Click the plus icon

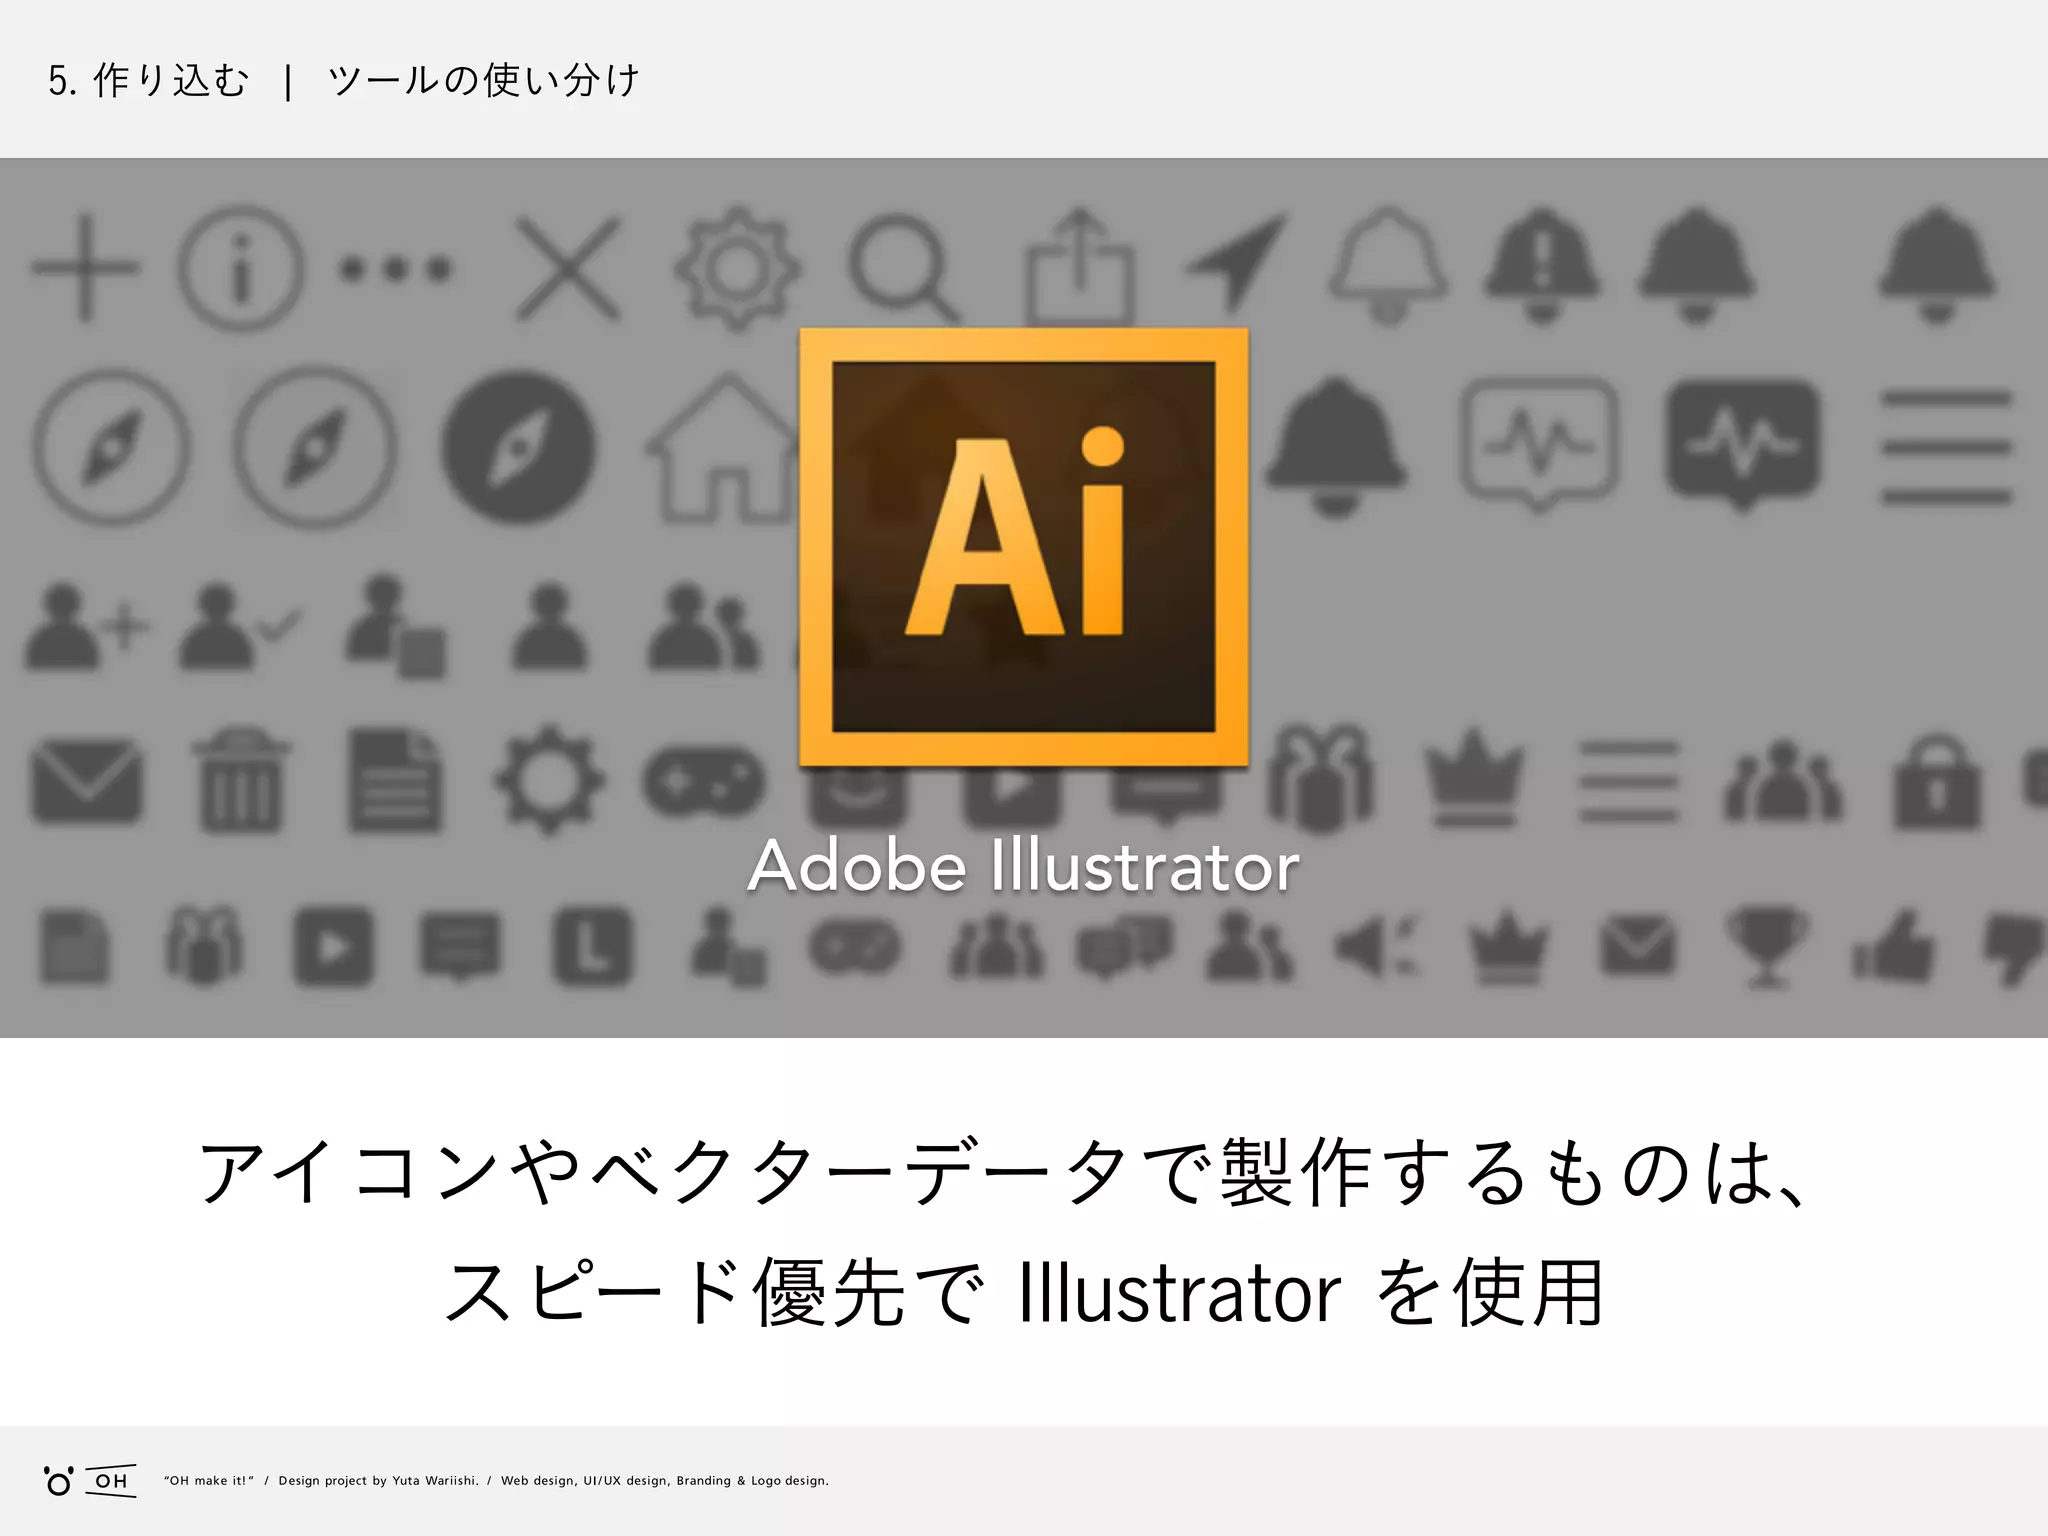[x=85, y=267]
